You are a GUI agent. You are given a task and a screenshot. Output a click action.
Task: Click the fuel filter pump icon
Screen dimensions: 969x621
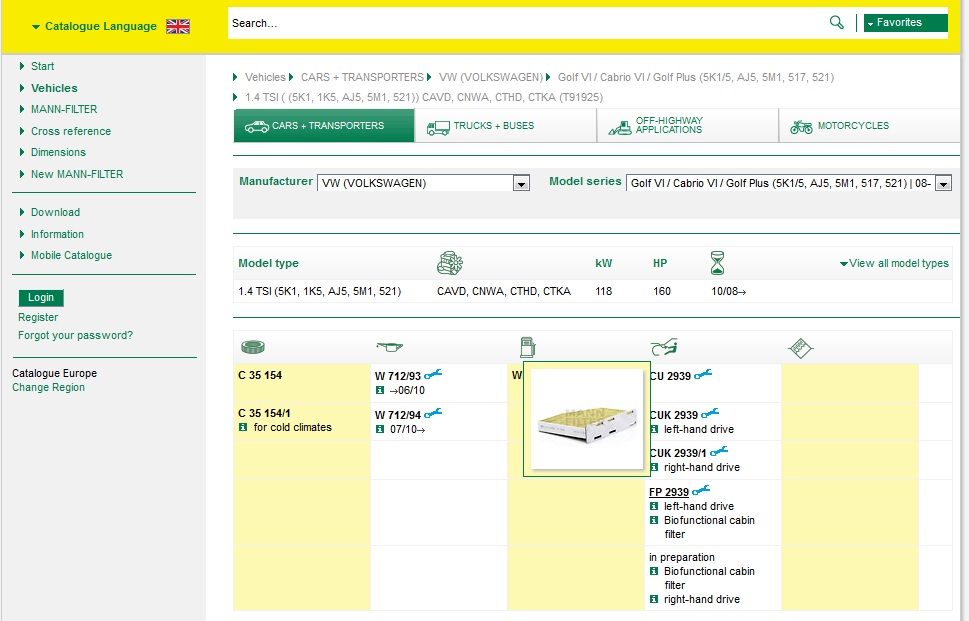[527, 347]
